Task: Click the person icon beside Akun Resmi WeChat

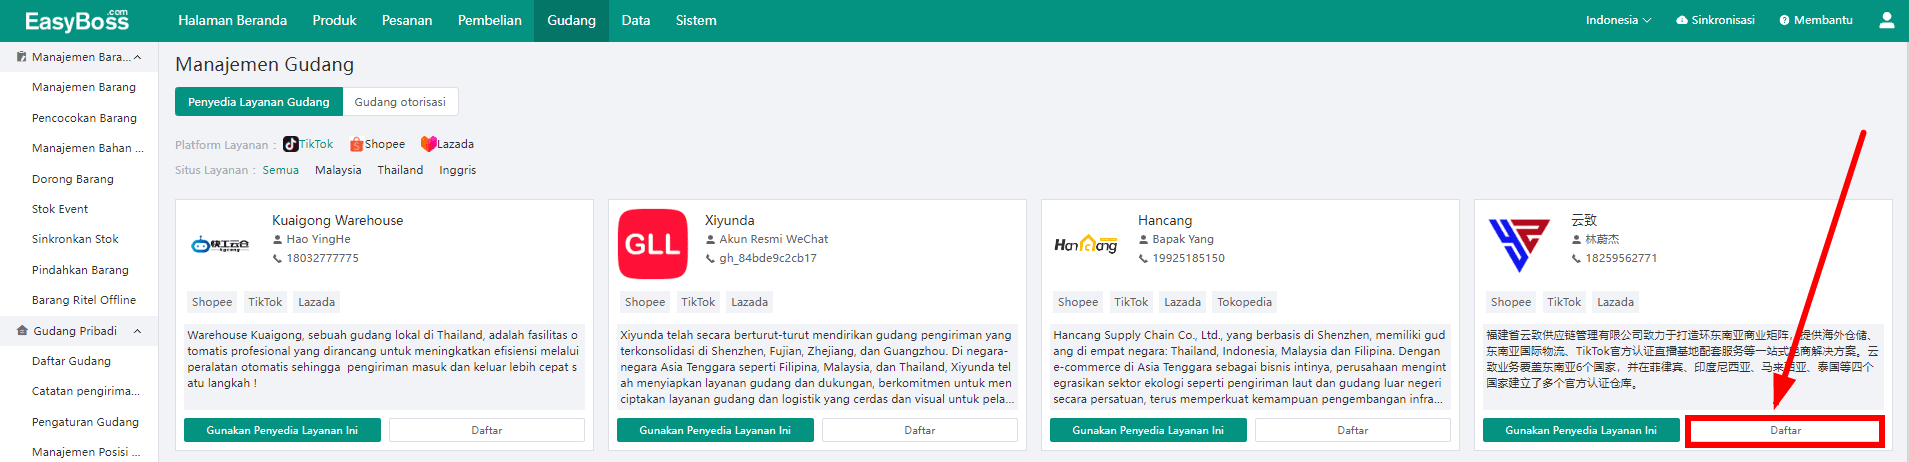Action: [710, 239]
